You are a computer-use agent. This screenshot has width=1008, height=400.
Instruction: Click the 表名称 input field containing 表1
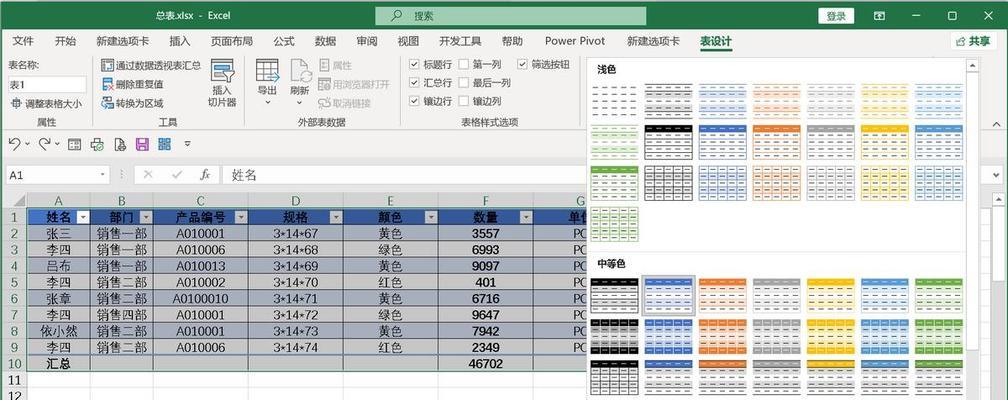tap(47, 84)
